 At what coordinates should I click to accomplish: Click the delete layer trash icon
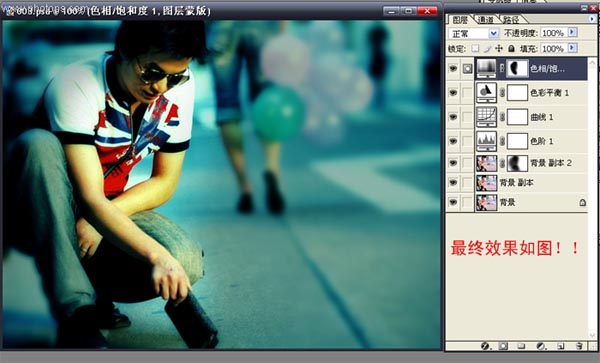579,346
